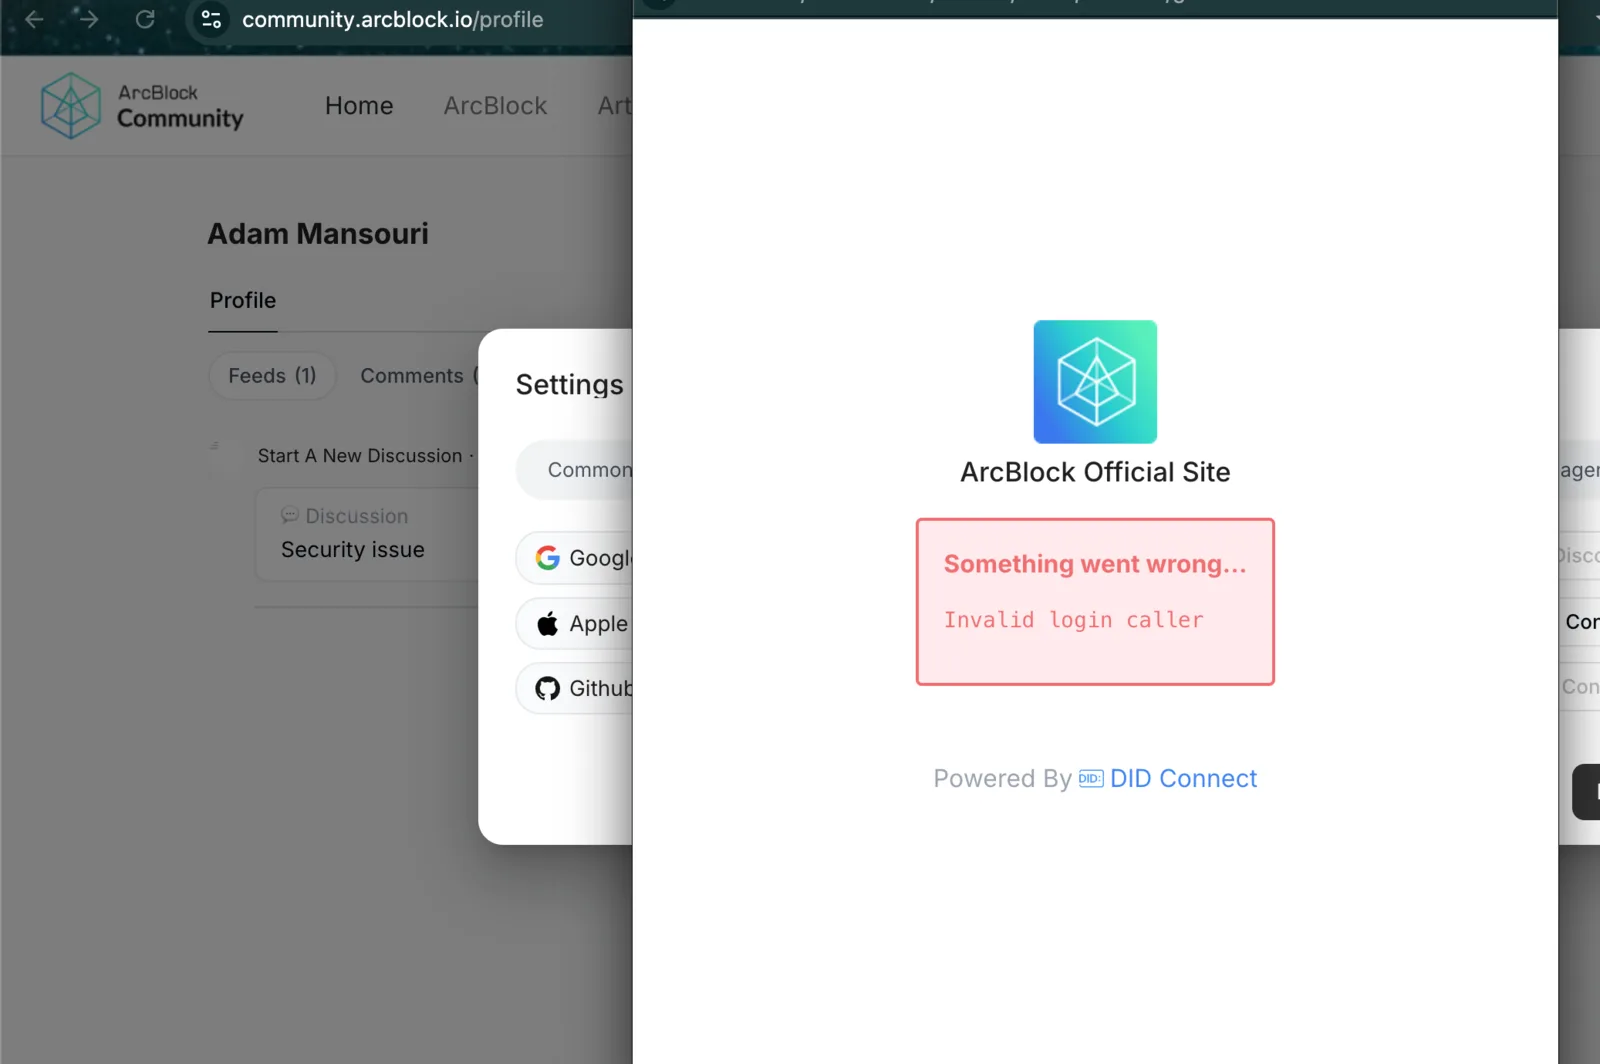
Task: Click the Start A New Discussion text
Action: pos(360,456)
